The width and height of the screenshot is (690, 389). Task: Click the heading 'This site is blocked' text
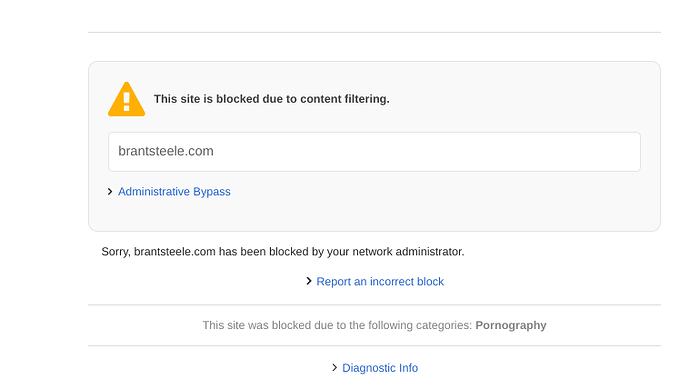(206, 99)
